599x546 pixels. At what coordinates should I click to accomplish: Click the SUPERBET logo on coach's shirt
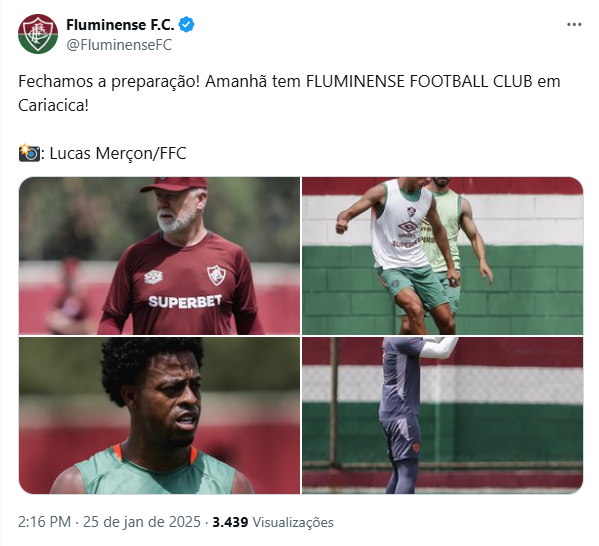click(x=185, y=301)
